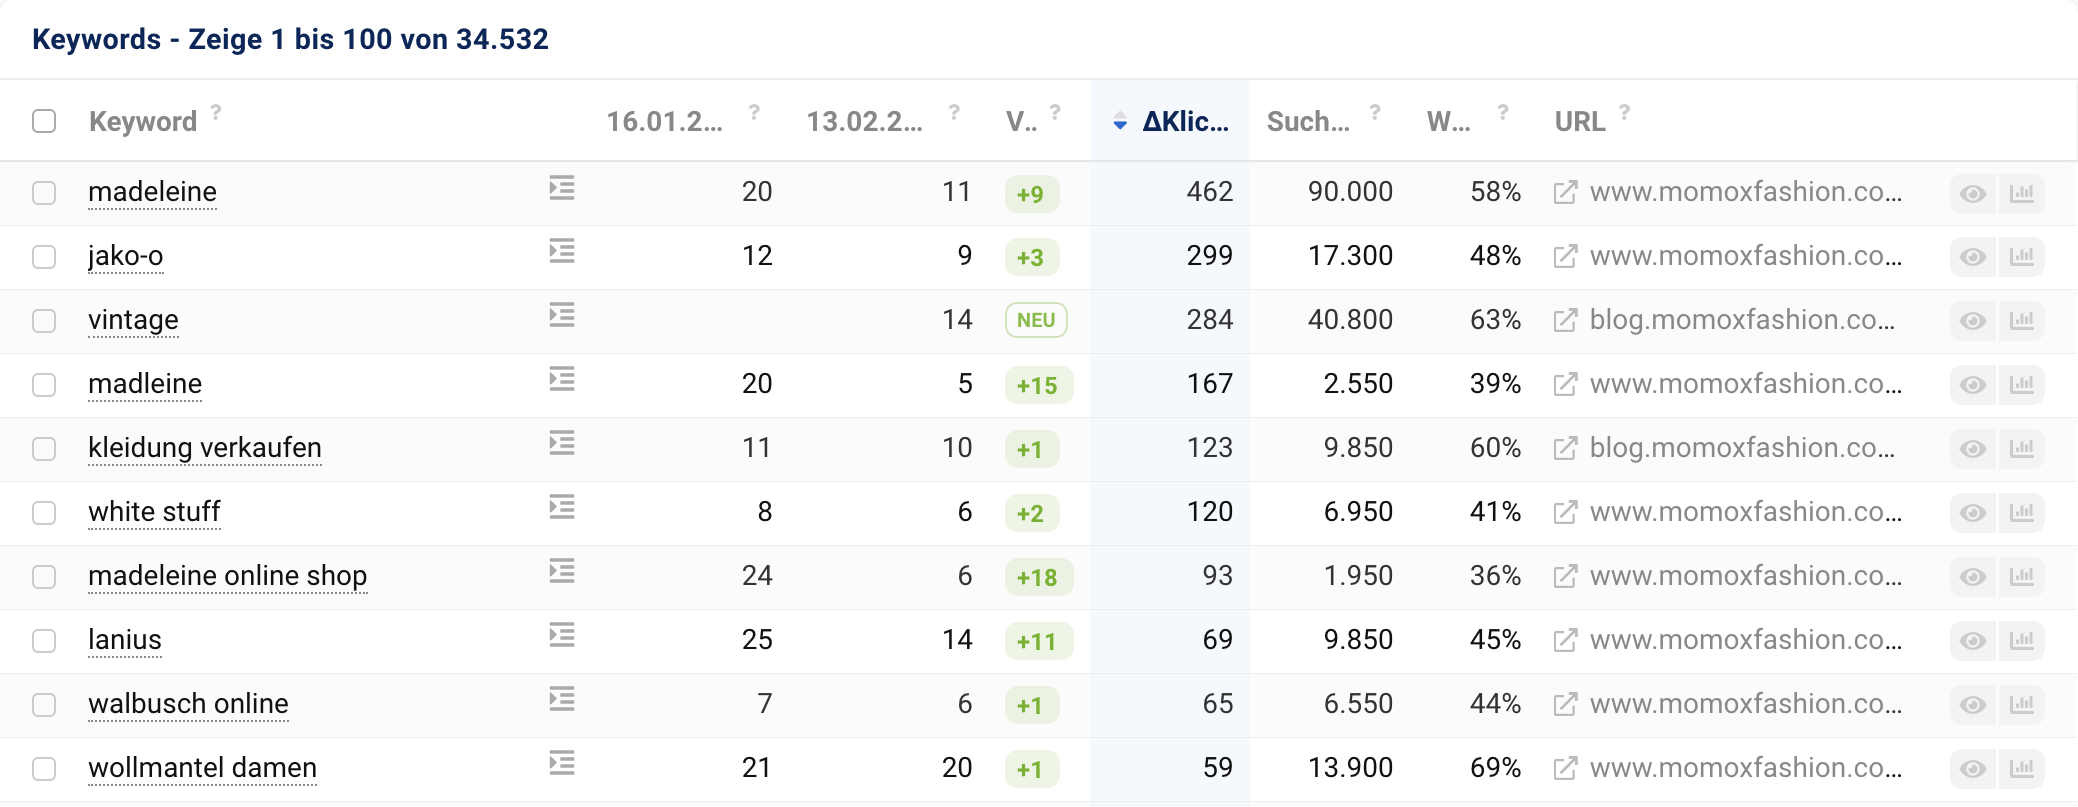Open external URL icon in lanius row
2078x807 pixels.
[1565, 641]
